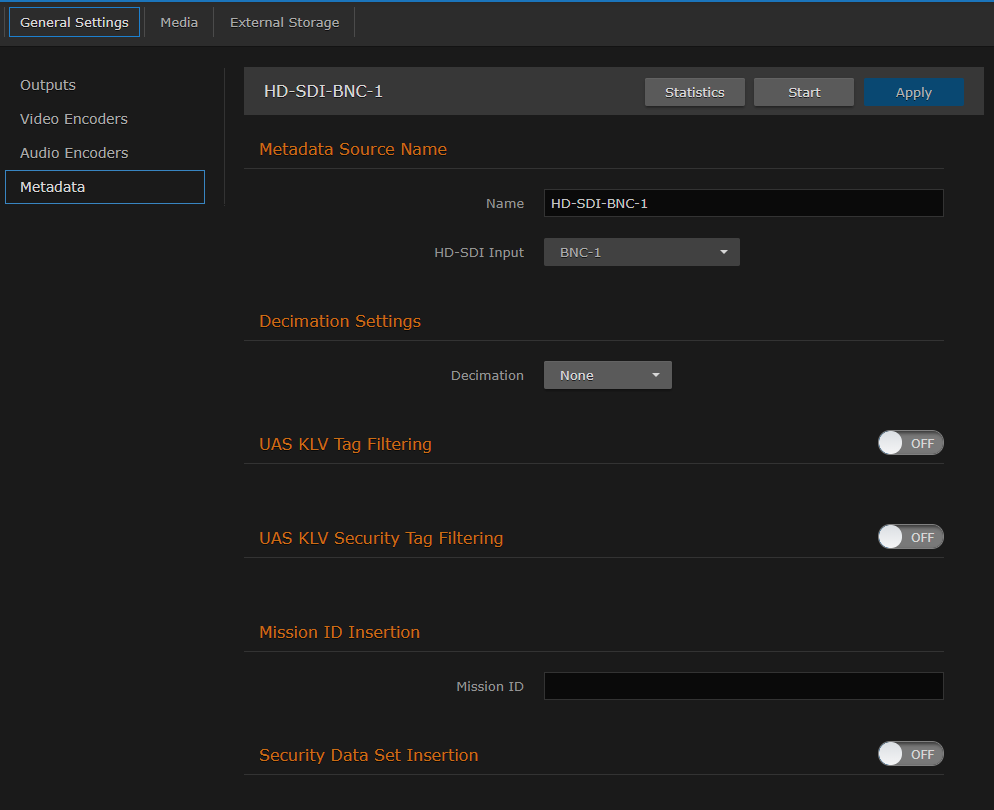Select the General Settings tab
This screenshot has width=994, height=810.
click(74, 21)
